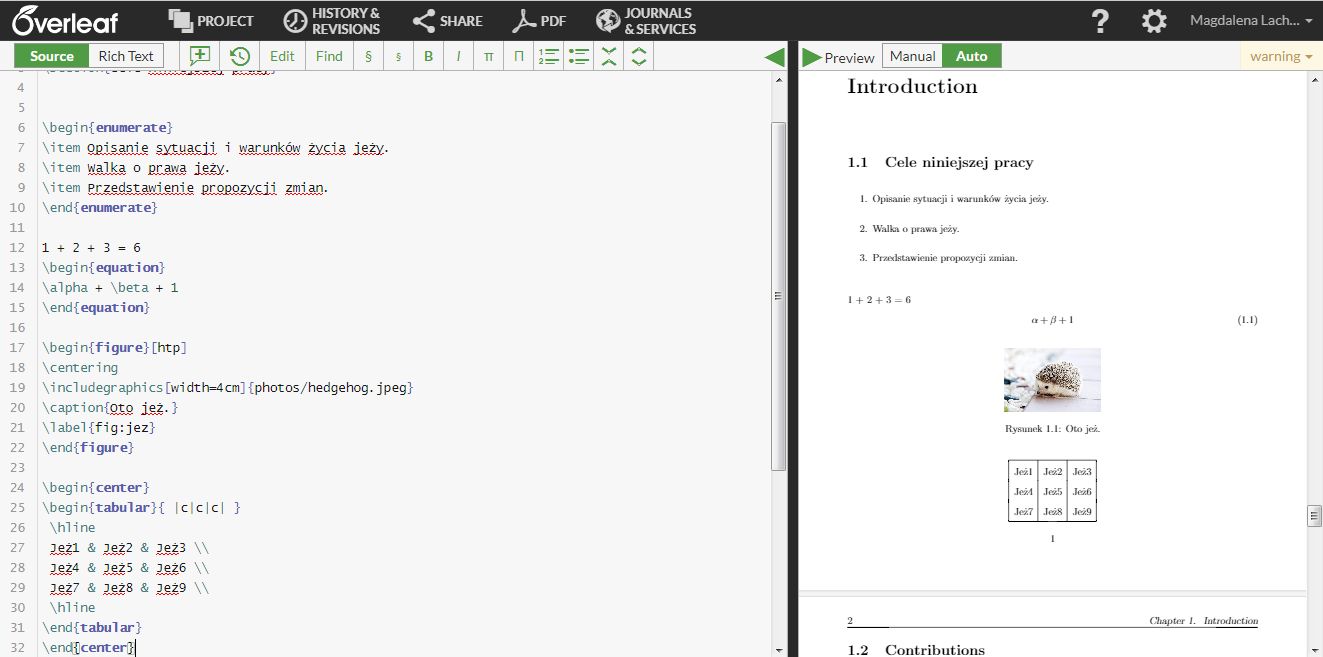Click the preview vertical scrollbar thumb
This screenshot has height=657, width=1323.
1314,515
